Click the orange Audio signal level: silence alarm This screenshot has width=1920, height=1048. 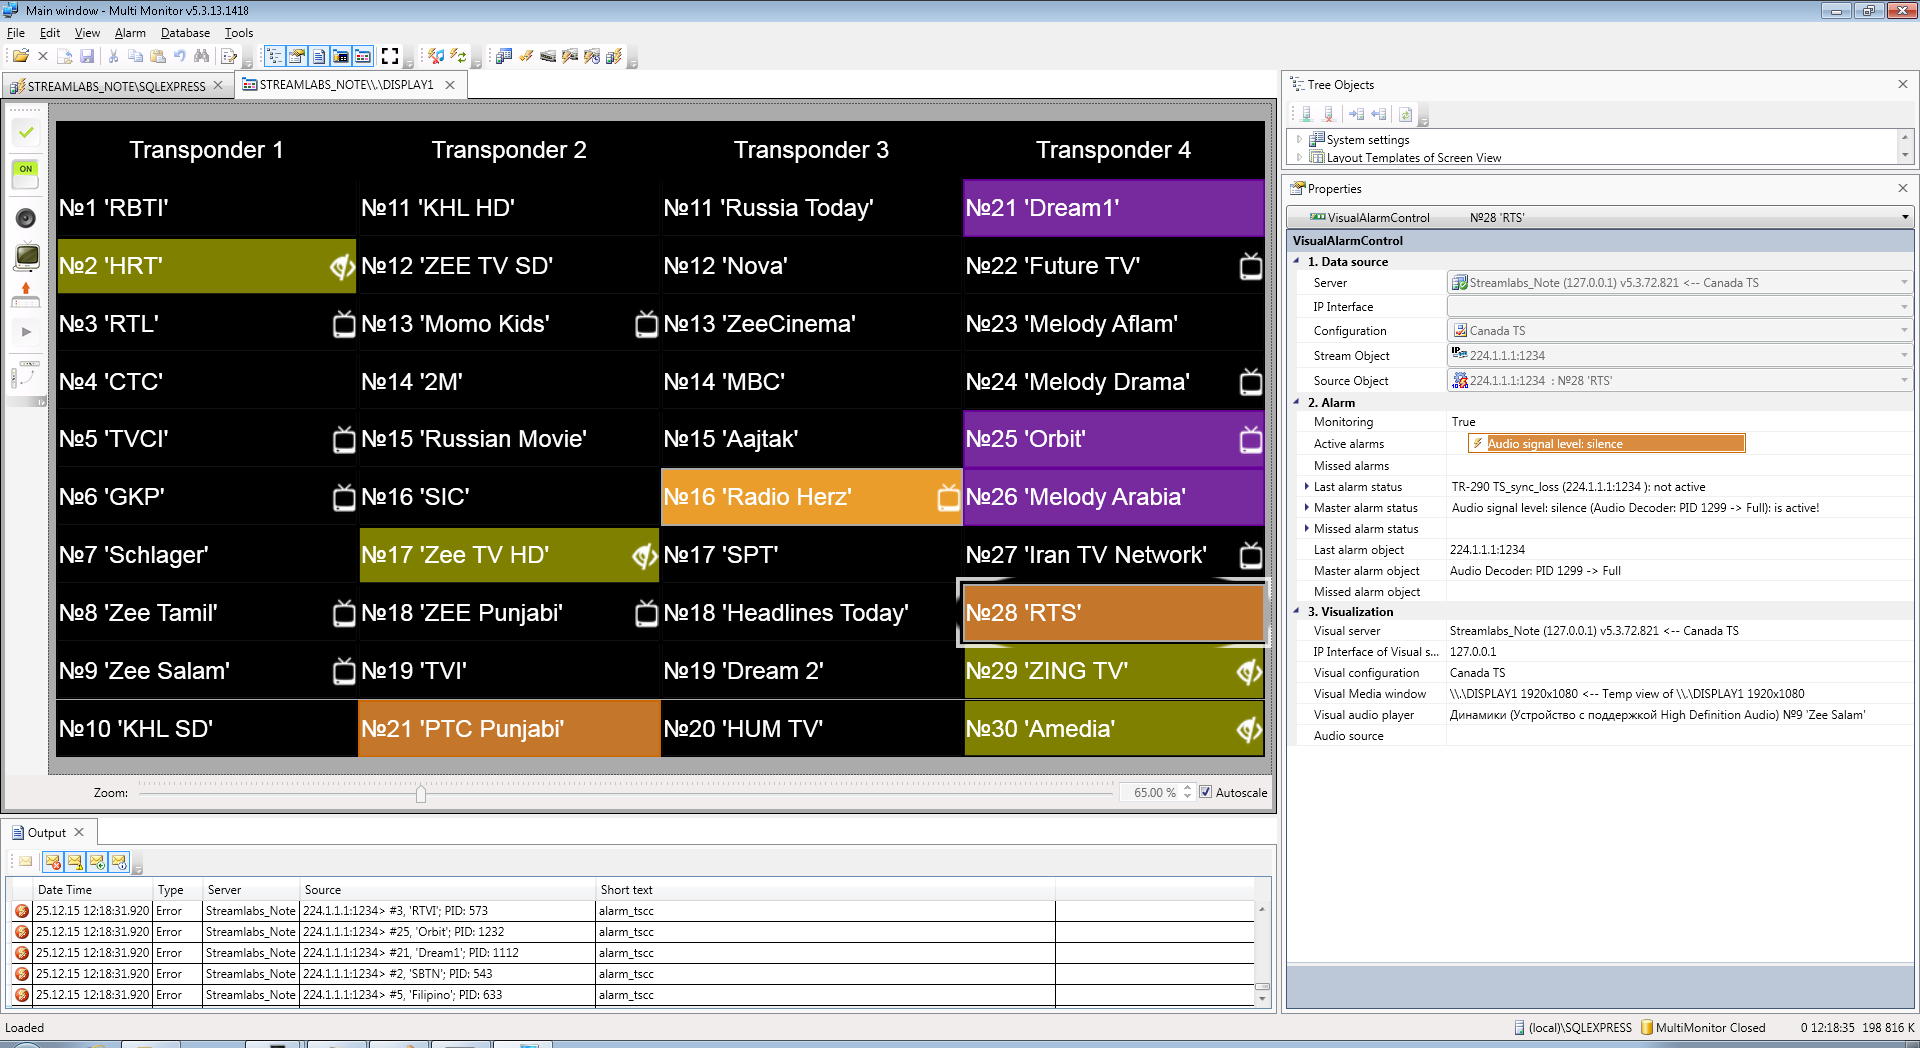(x=1606, y=444)
